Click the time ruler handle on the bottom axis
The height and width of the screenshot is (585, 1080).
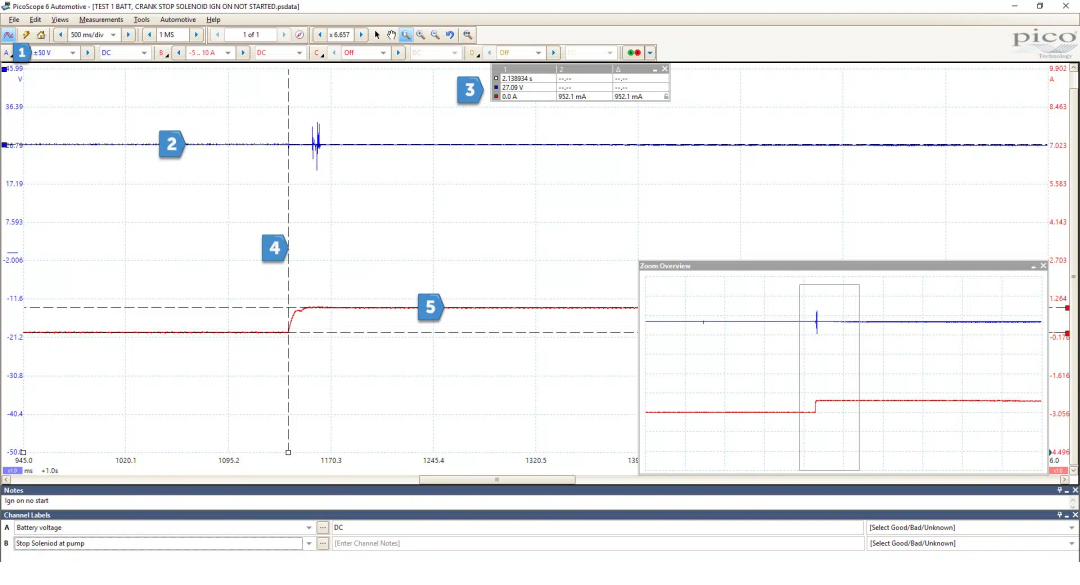click(288, 452)
